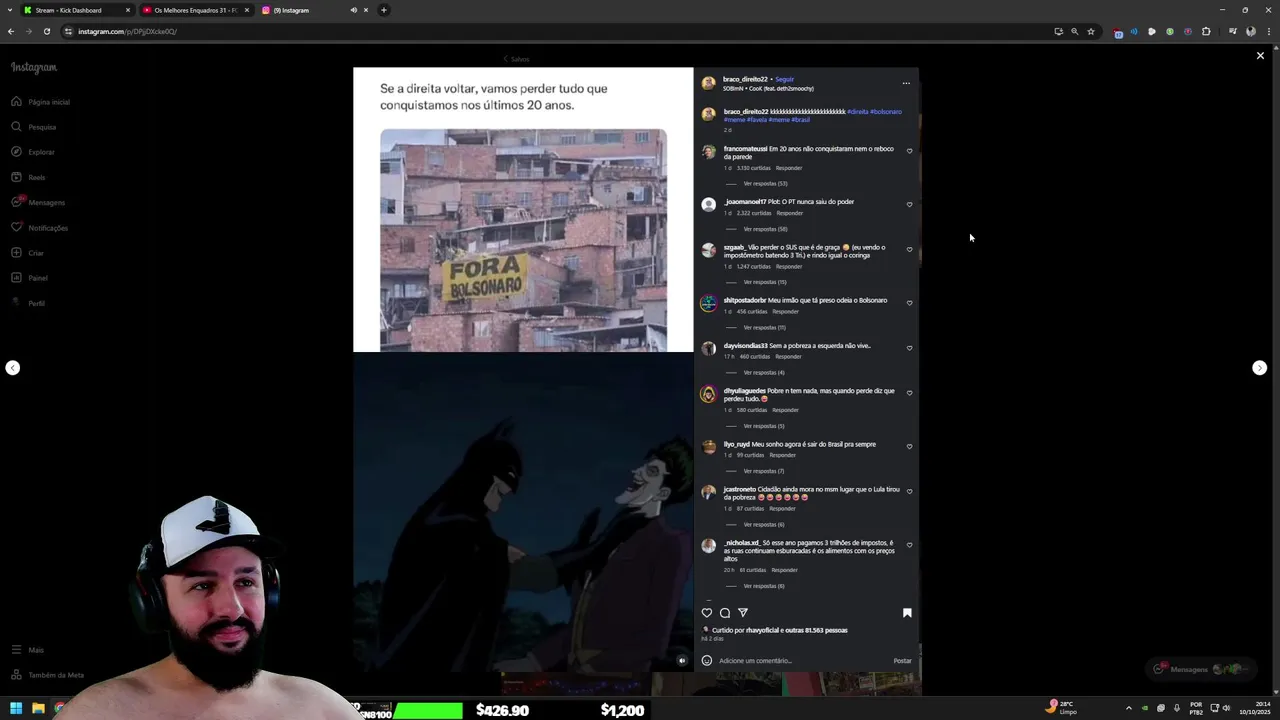Click Seguir next to braco_direito22

[784, 79]
